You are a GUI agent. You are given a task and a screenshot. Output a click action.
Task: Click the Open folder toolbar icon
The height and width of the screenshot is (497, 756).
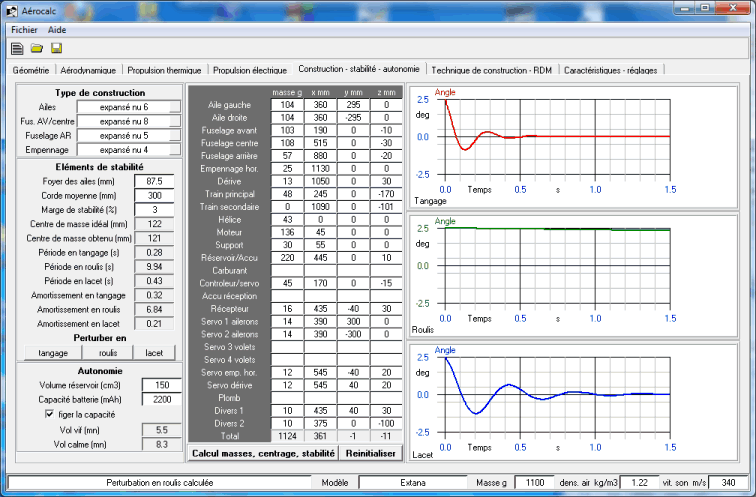click(x=37, y=48)
